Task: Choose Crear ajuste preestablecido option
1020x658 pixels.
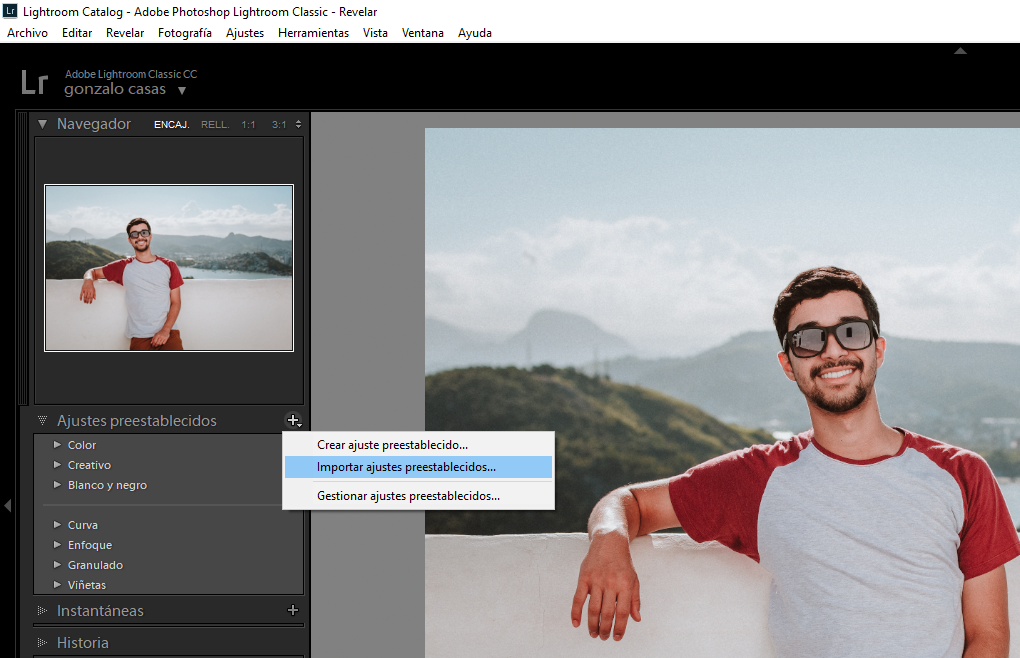Action: click(x=392, y=445)
